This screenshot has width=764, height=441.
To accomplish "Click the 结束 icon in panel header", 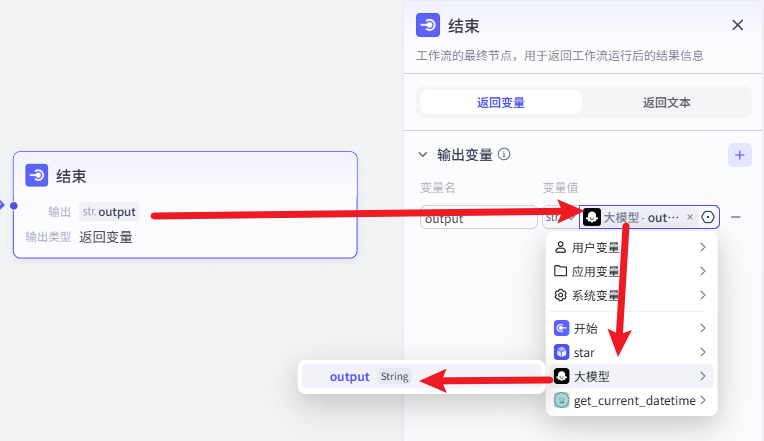I will point(428,25).
